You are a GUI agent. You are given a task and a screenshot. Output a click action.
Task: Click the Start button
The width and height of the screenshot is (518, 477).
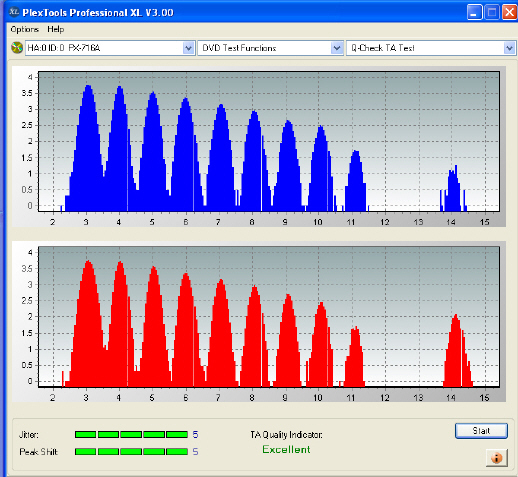click(481, 431)
